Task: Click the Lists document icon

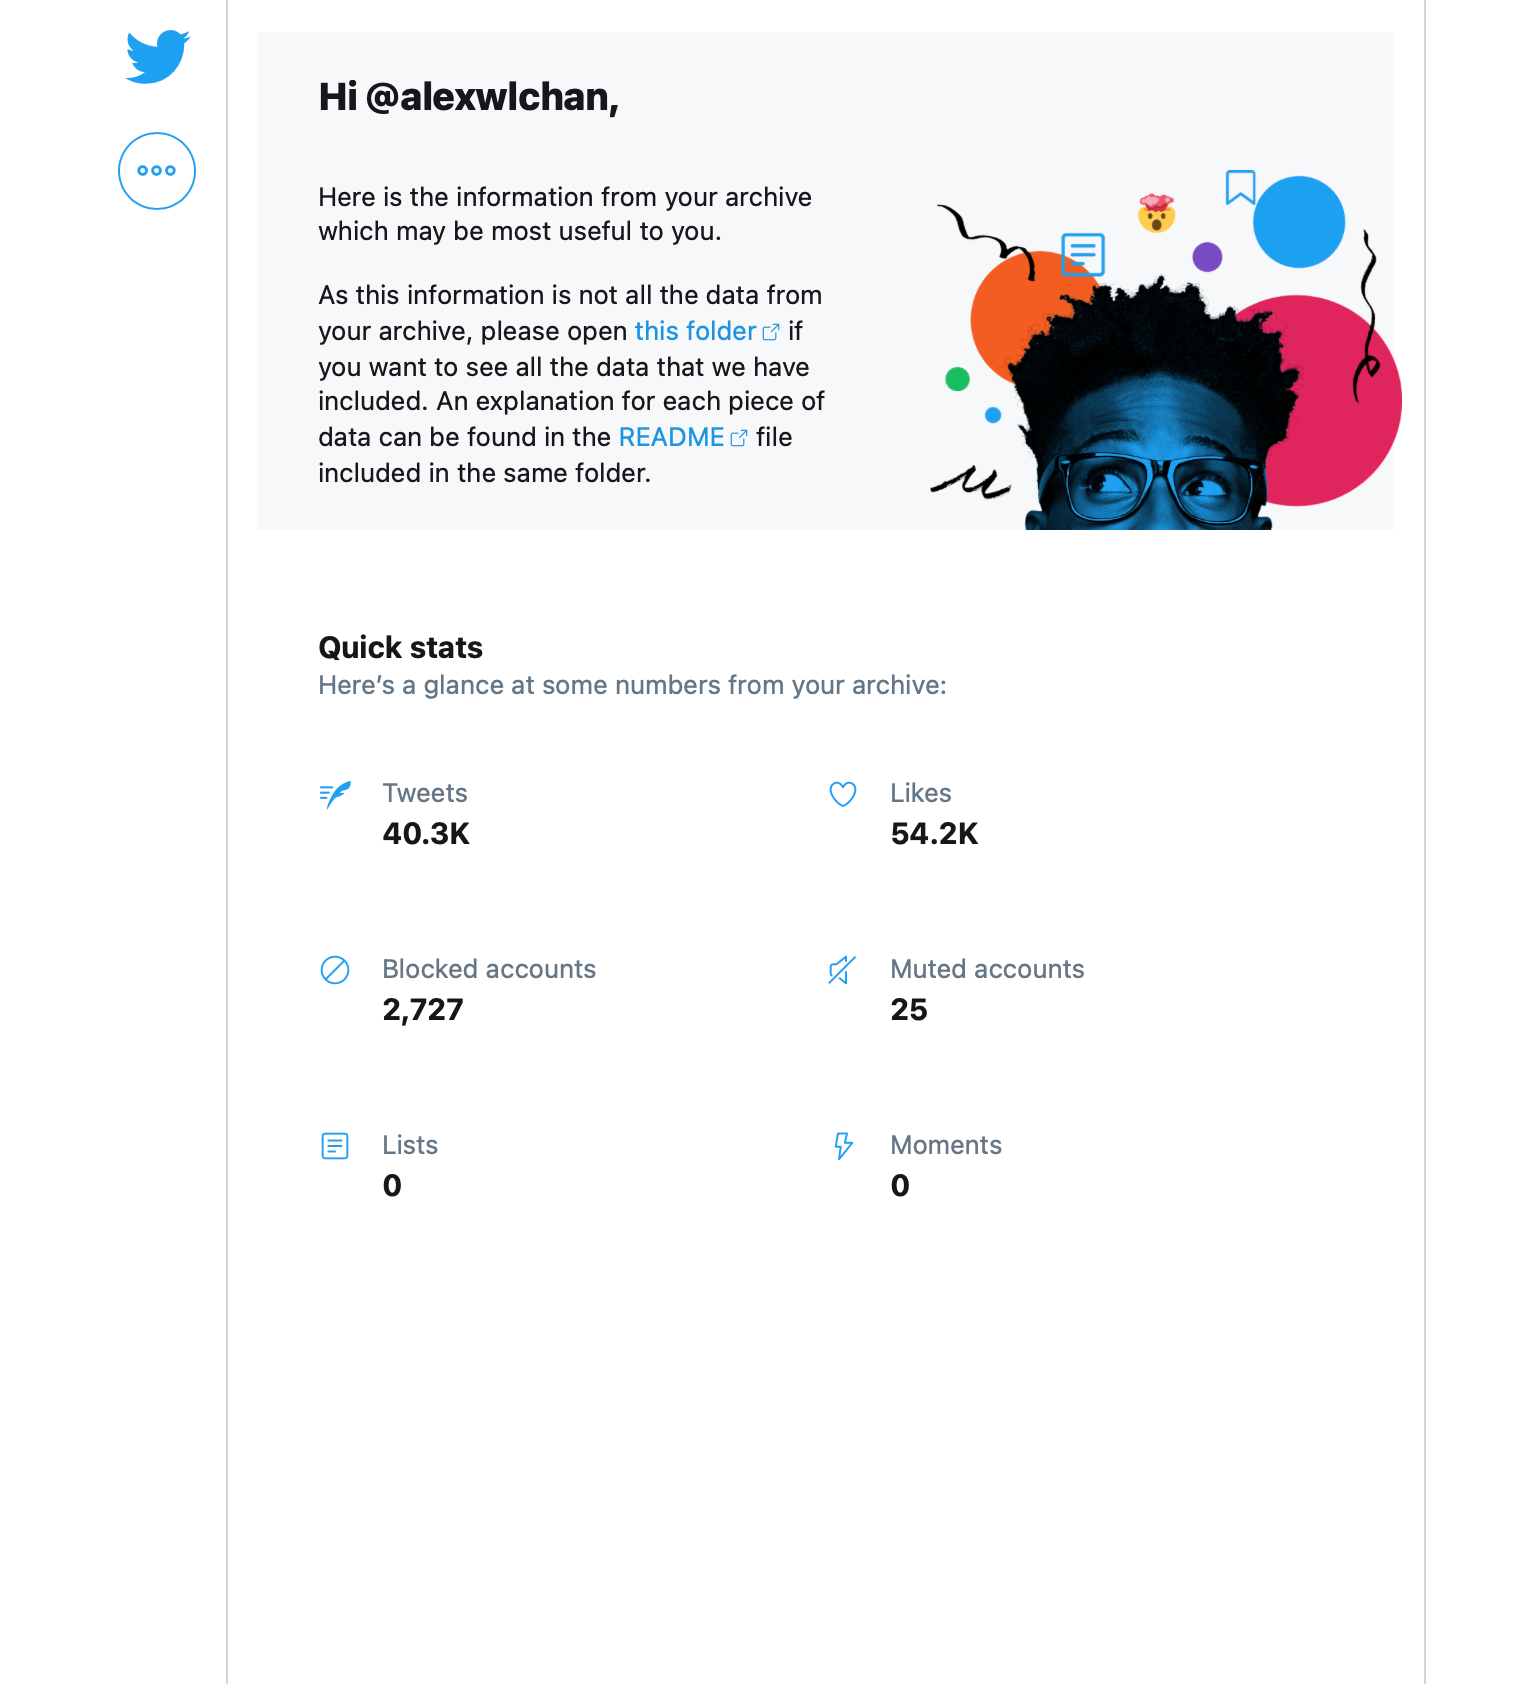Action: point(335,1146)
